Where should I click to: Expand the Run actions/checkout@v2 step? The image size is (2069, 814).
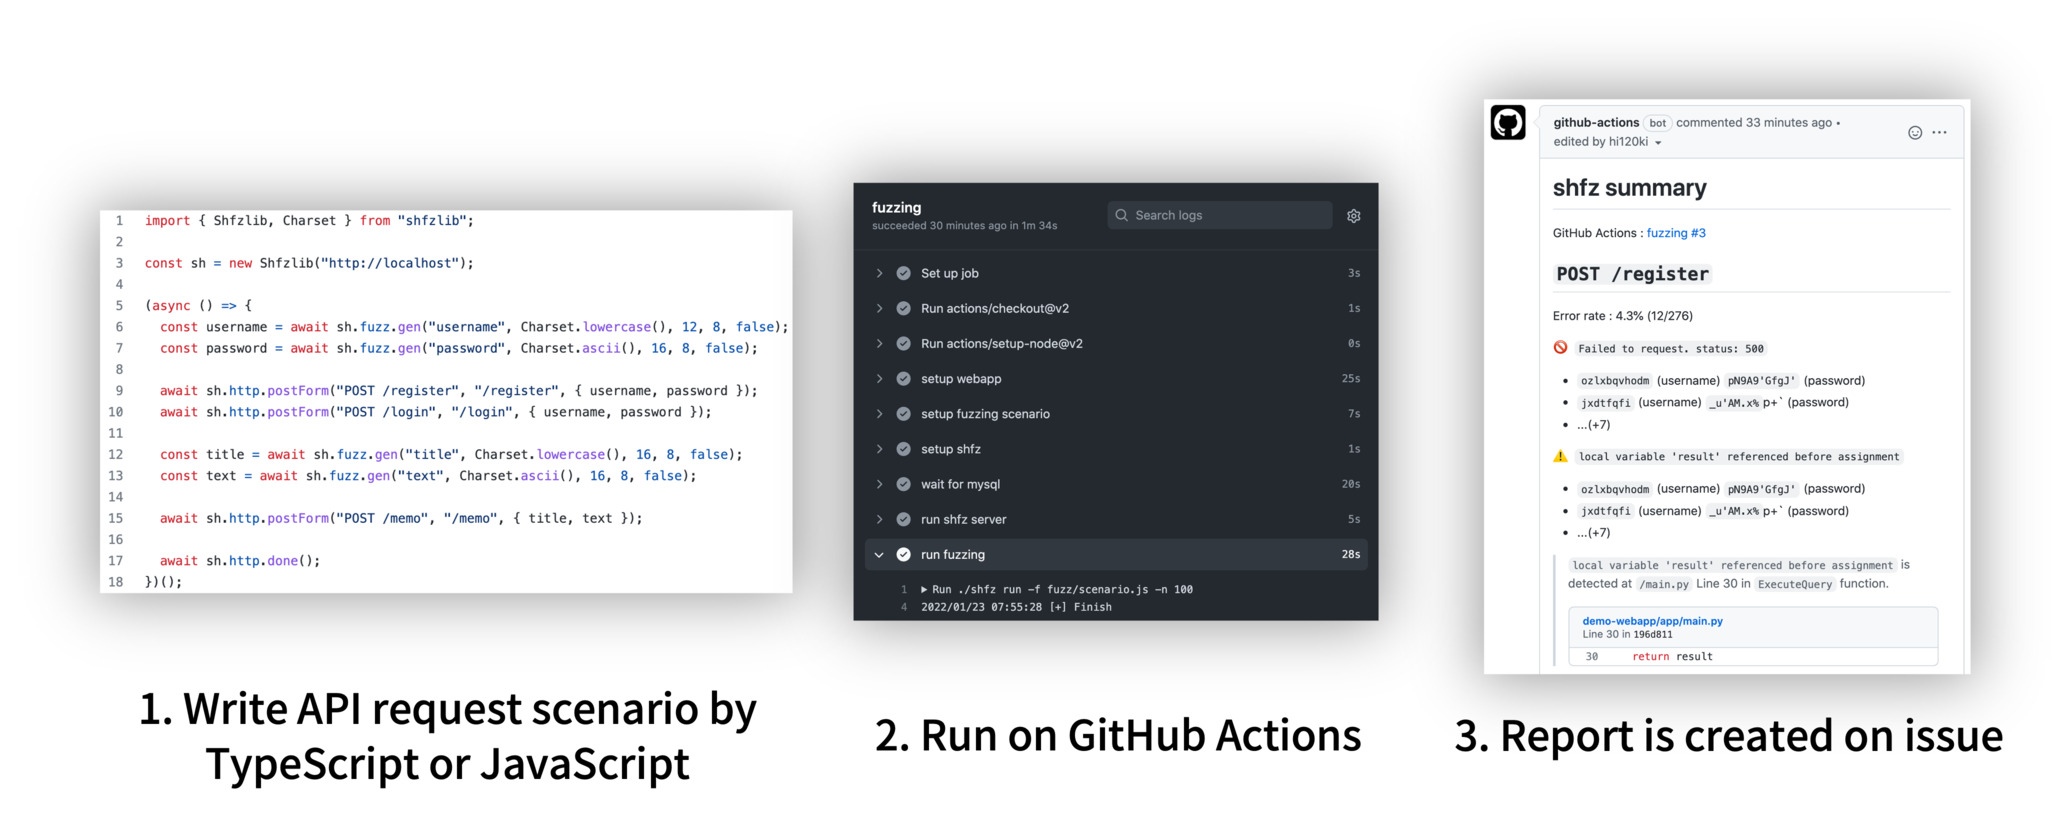coord(879,308)
